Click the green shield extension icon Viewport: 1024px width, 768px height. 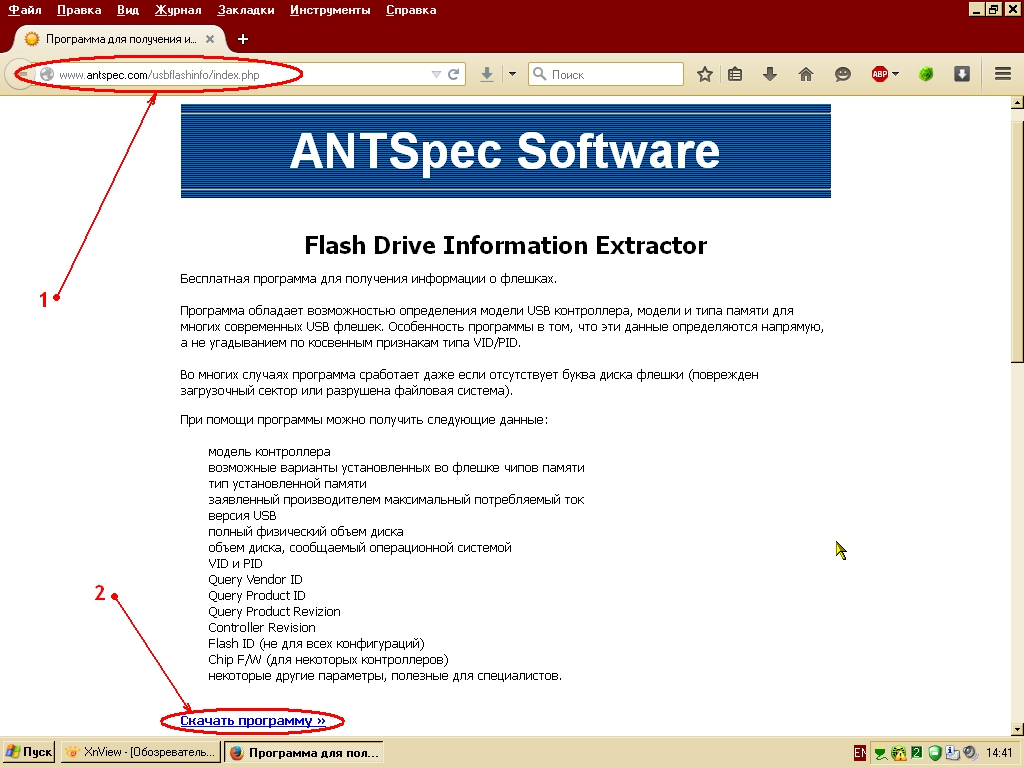(925, 74)
